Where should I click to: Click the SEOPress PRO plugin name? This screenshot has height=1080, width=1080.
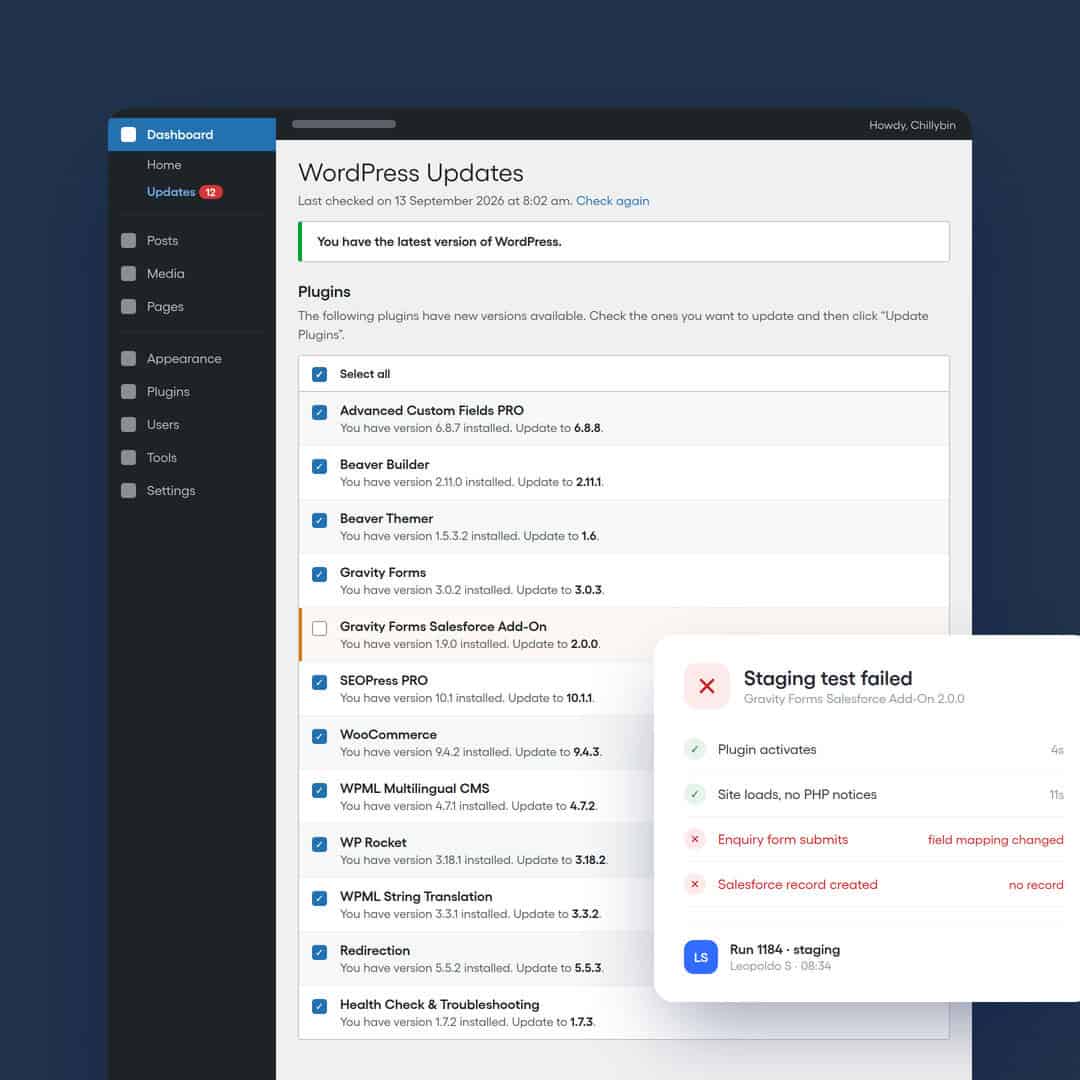click(x=384, y=680)
